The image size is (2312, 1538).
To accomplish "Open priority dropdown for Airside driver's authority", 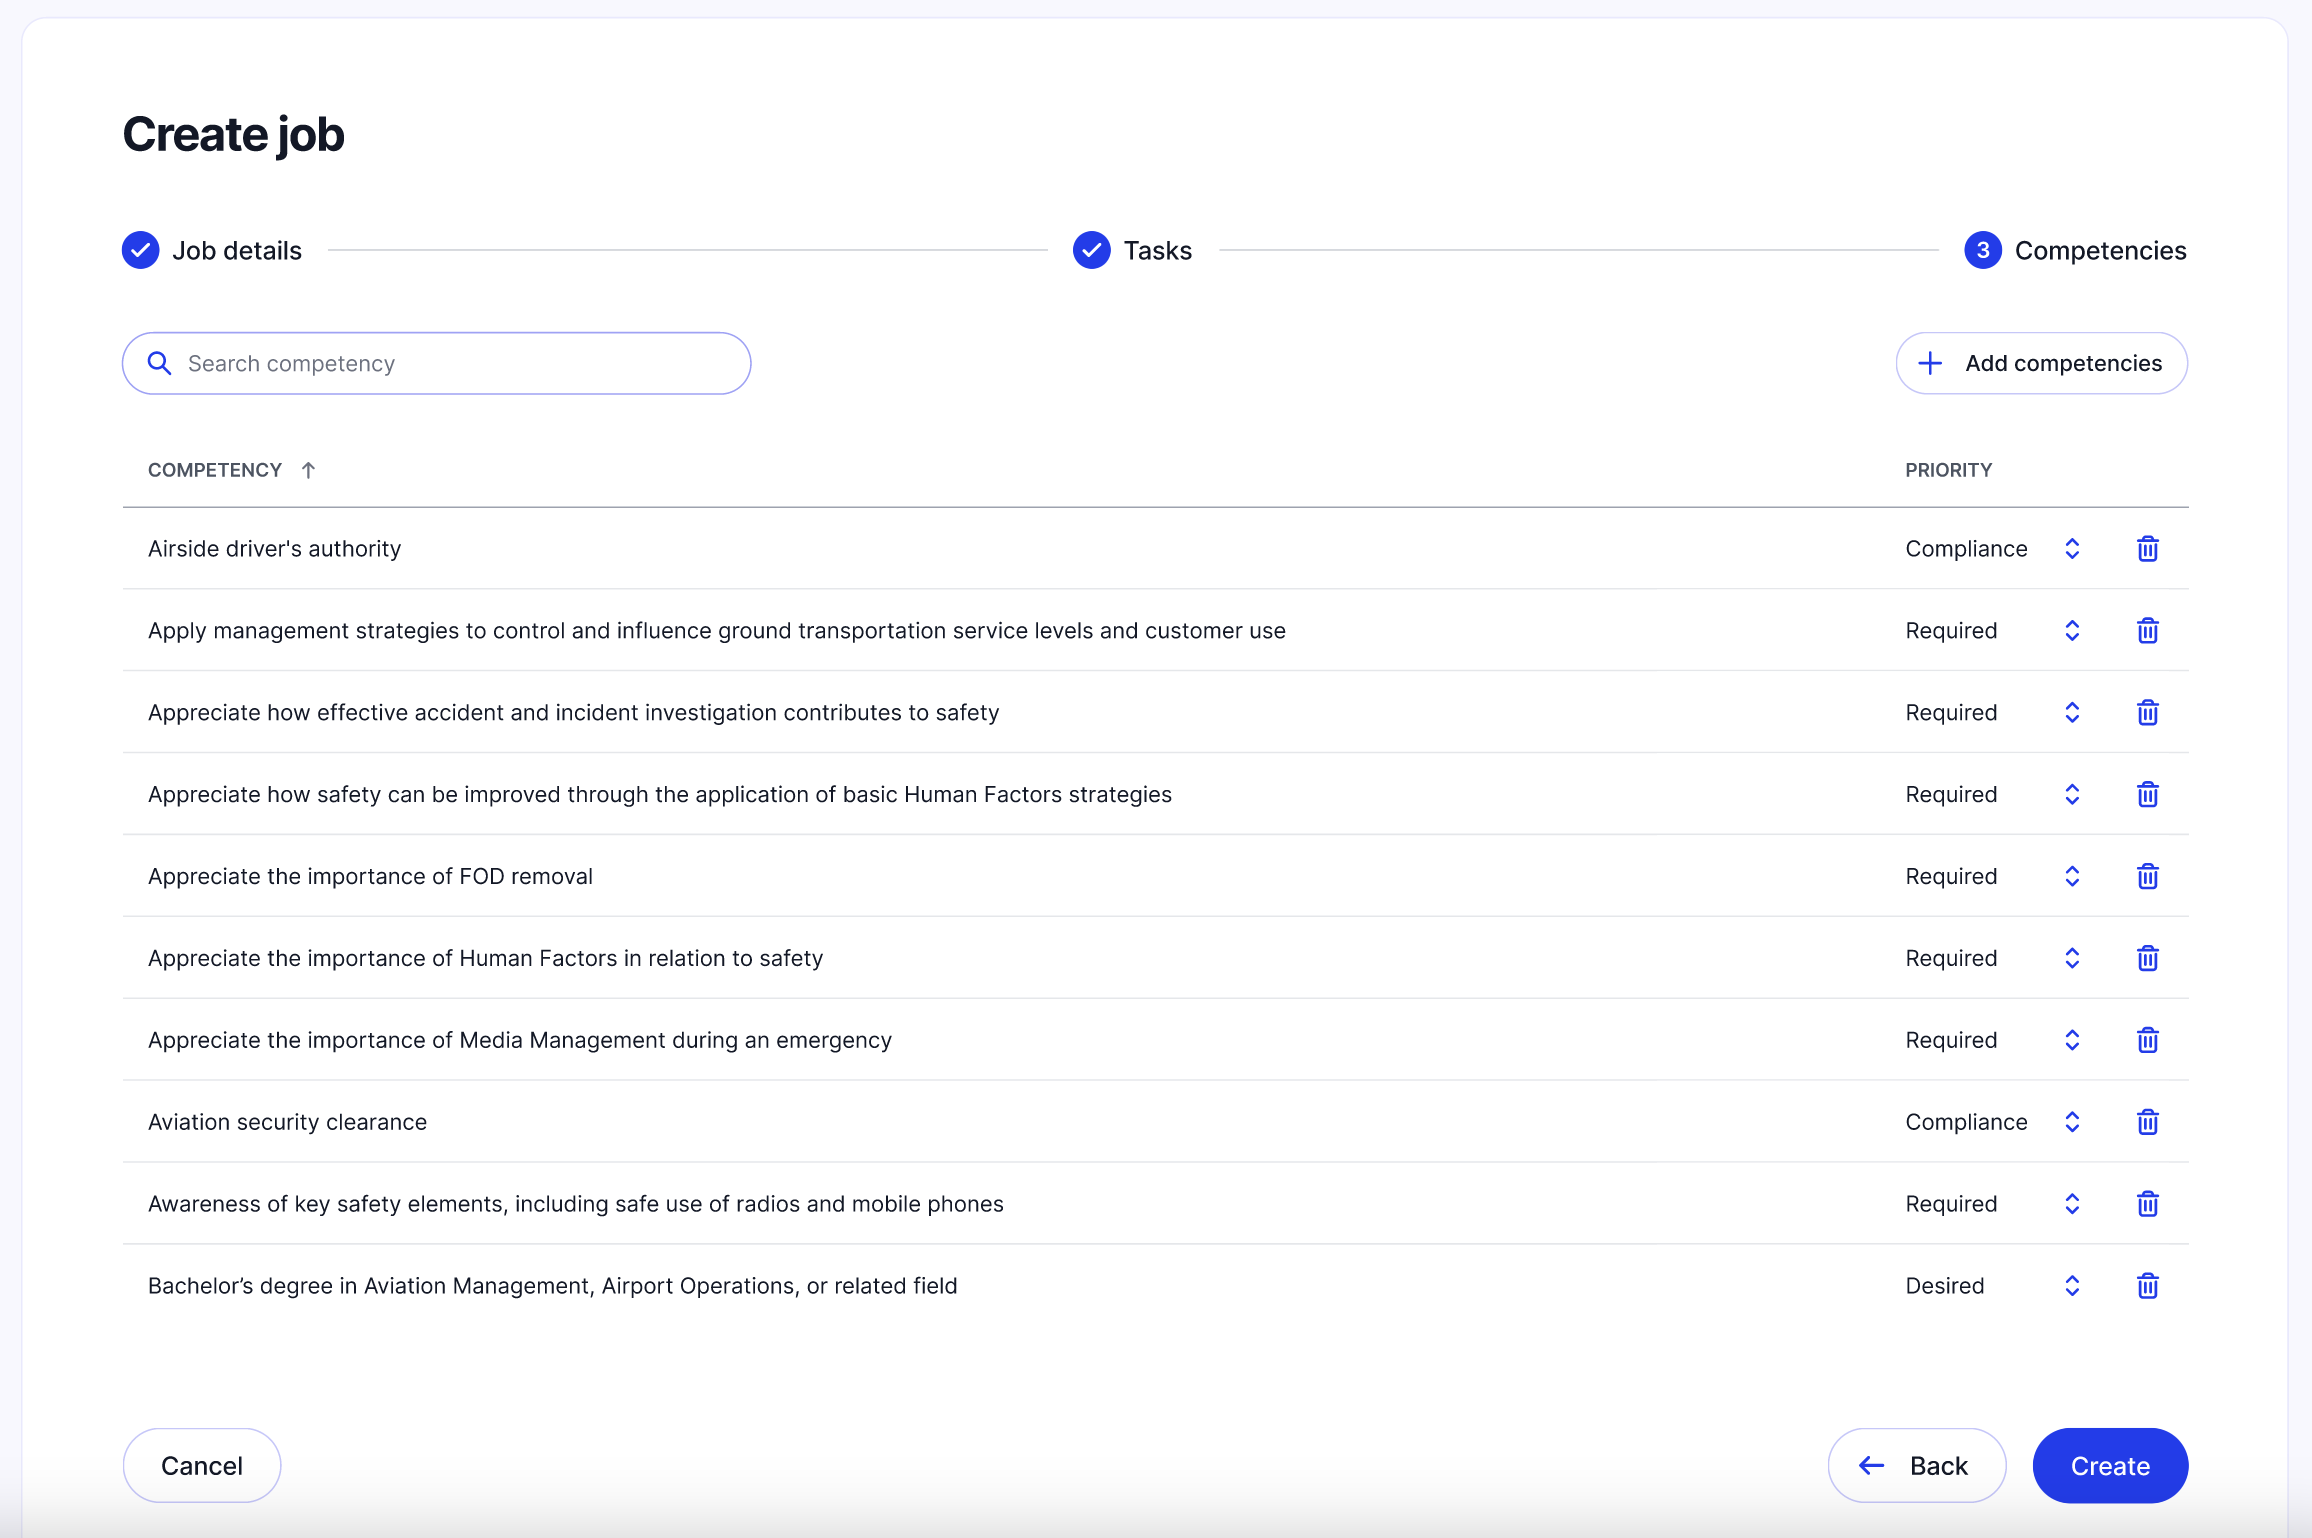I will tap(2071, 549).
